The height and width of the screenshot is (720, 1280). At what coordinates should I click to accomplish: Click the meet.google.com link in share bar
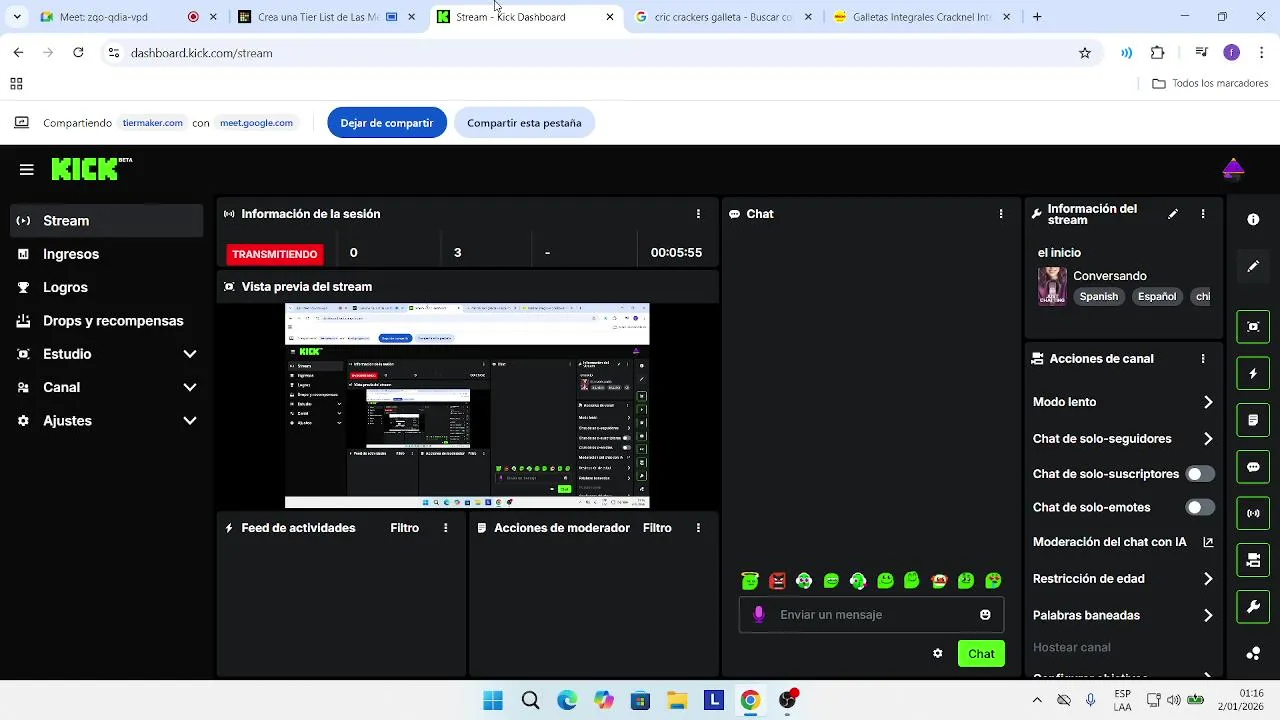coord(256,123)
